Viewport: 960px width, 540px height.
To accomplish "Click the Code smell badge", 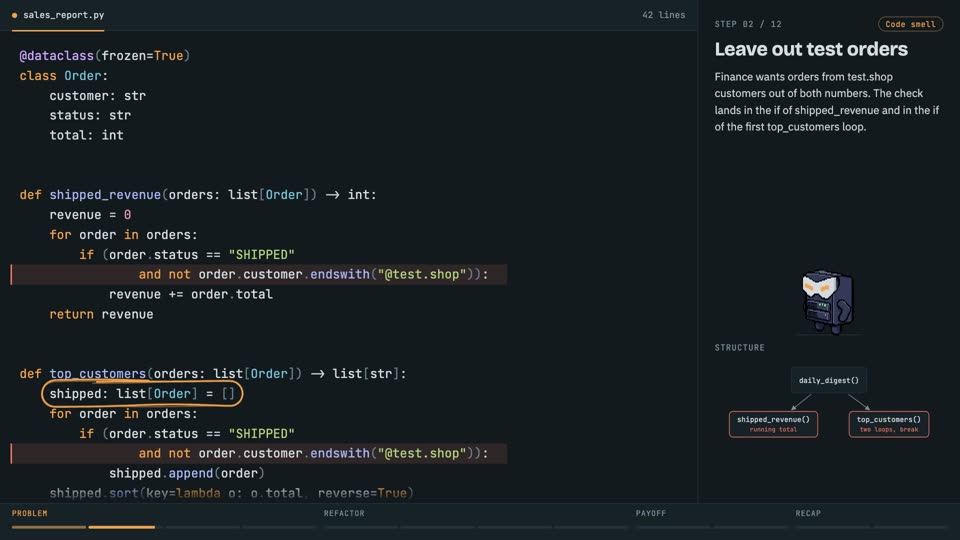I will [910, 24].
